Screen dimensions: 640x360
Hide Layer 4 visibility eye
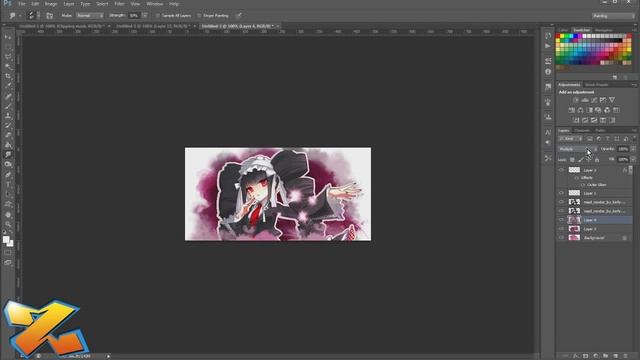tap(561, 220)
